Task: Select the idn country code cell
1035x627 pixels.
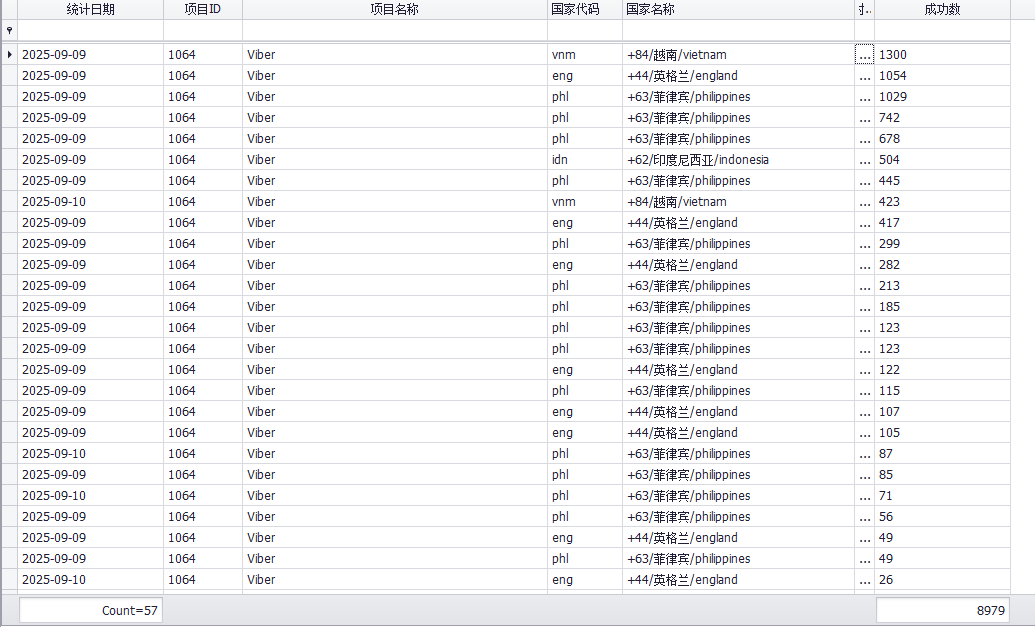Action: [585, 160]
